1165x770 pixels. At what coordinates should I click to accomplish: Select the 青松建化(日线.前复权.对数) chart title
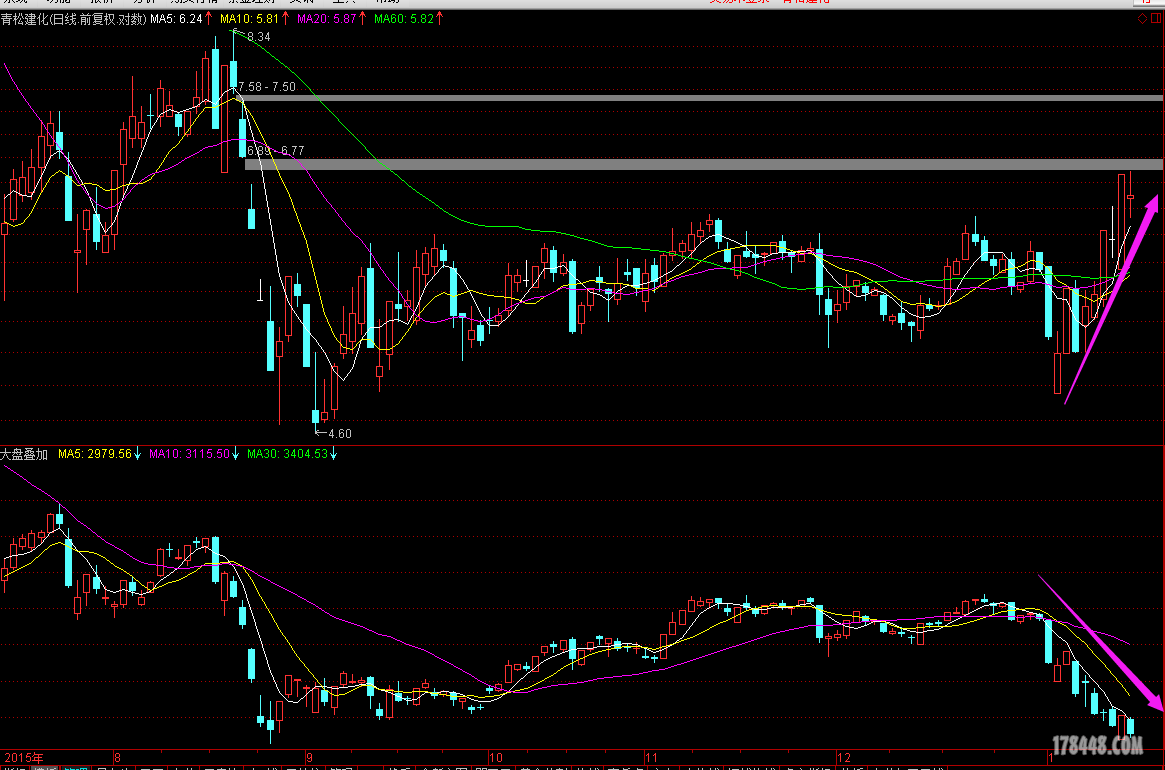(74, 19)
